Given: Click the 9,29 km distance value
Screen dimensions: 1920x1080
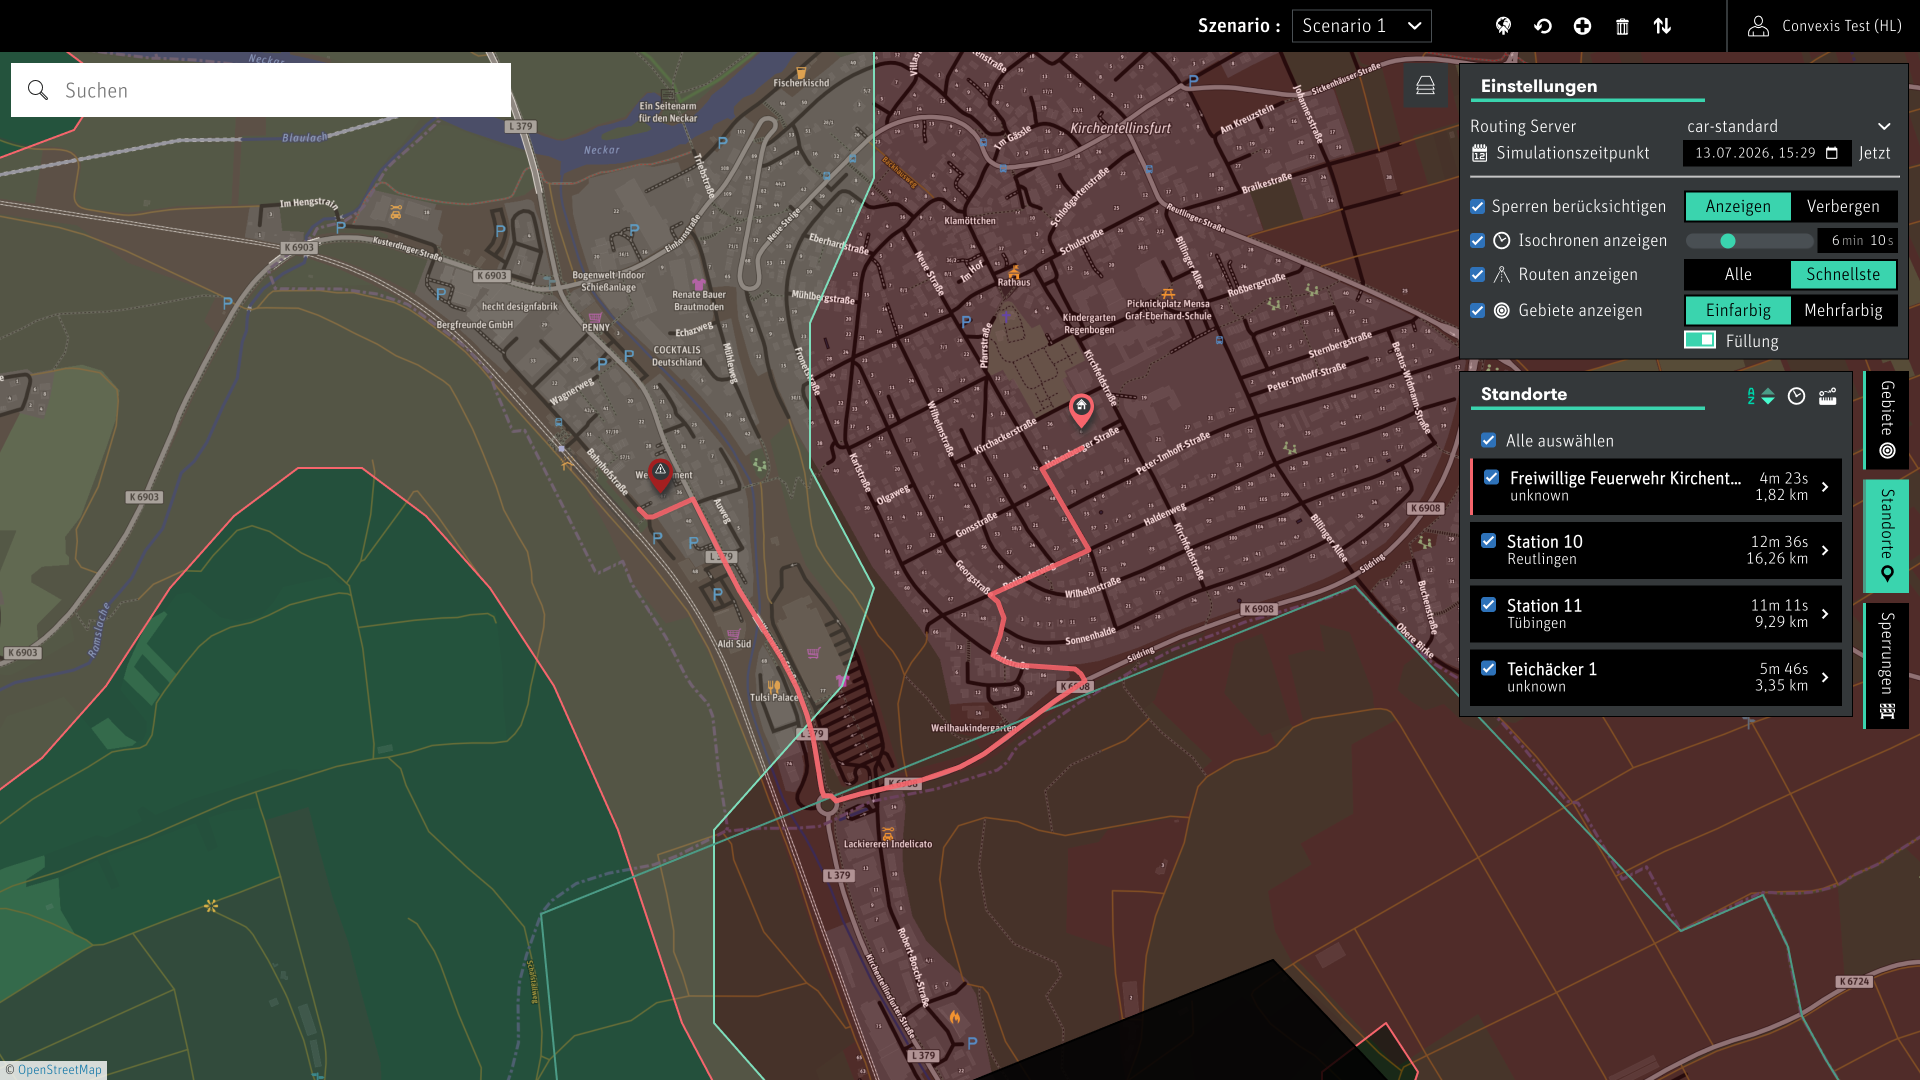Looking at the screenshot, I should click(1781, 622).
